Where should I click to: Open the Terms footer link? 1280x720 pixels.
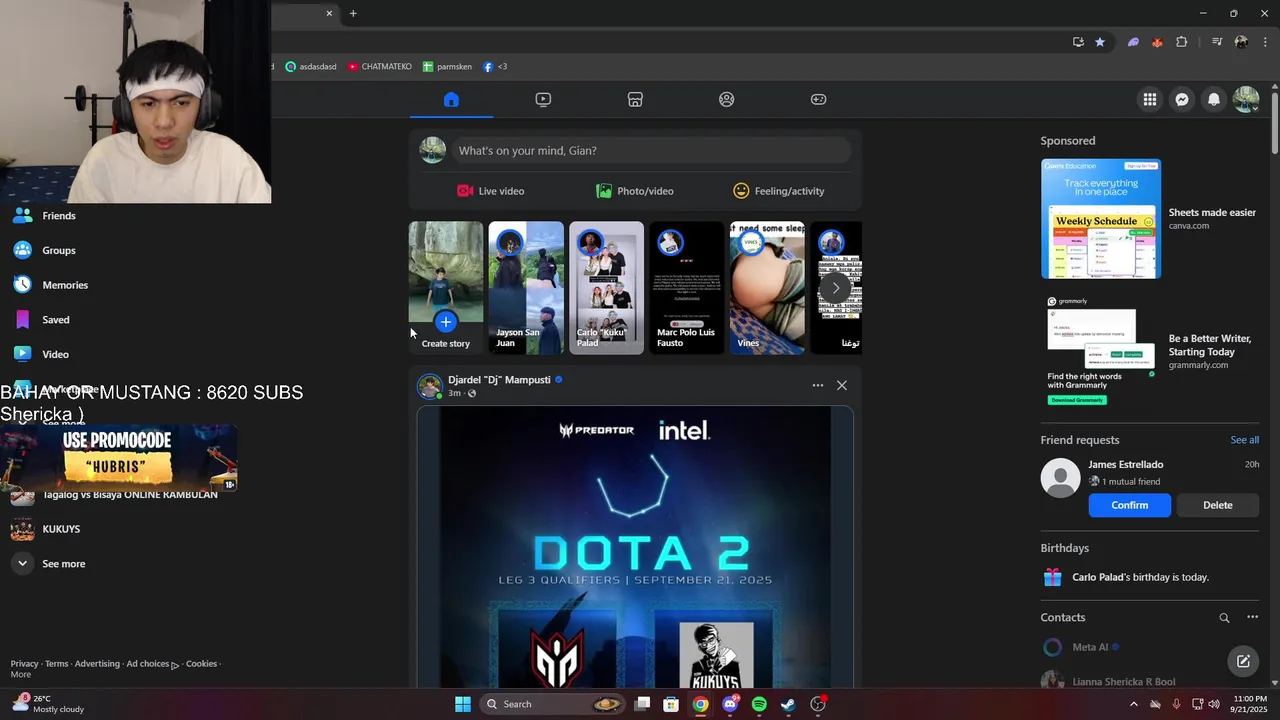pyautogui.click(x=56, y=664)
